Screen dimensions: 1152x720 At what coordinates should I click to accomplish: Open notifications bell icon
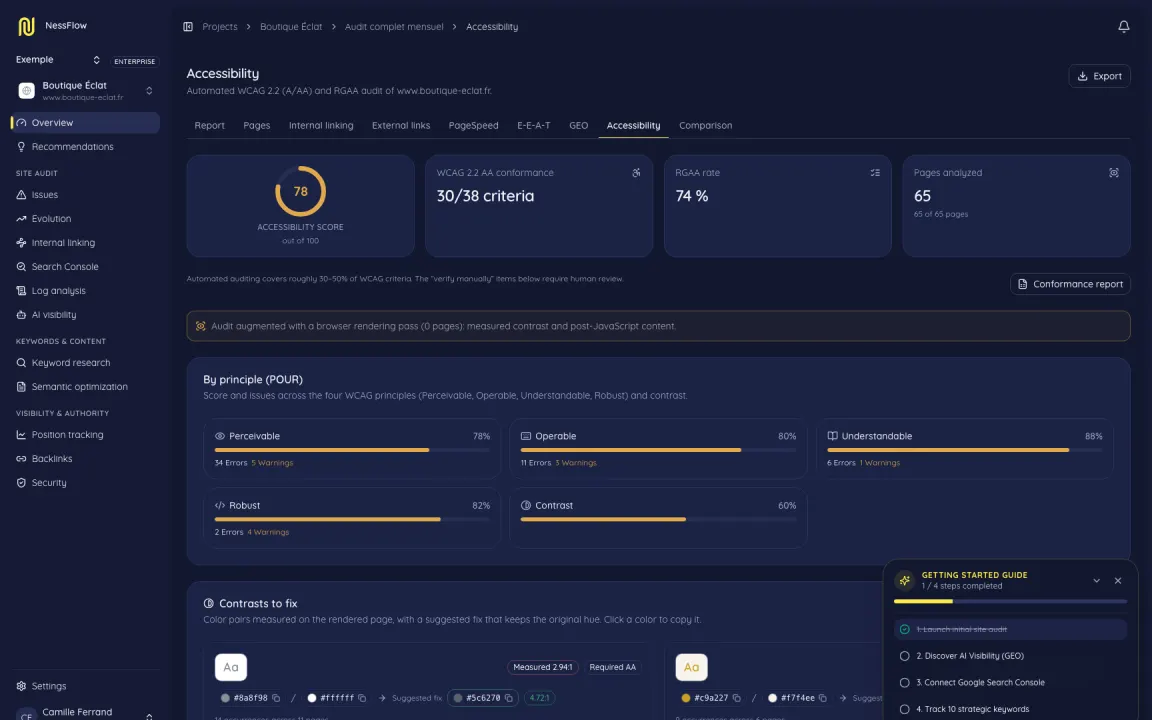[1123, 26]
